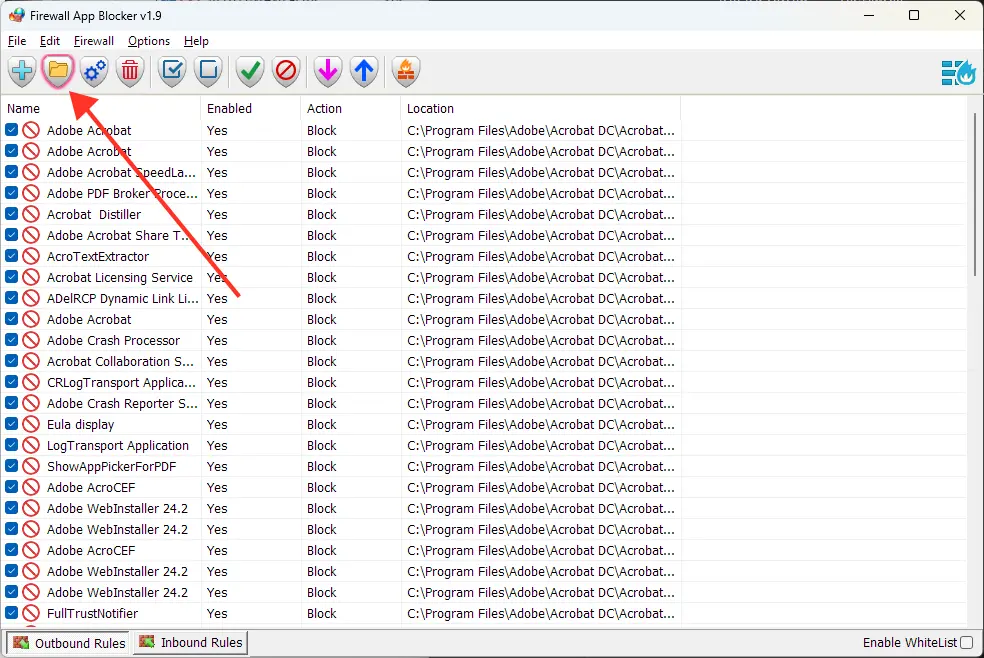Viewport: 984px width, 658px height.
Task: Uncheck the Eula display rule checkbox
Action: 11,424
